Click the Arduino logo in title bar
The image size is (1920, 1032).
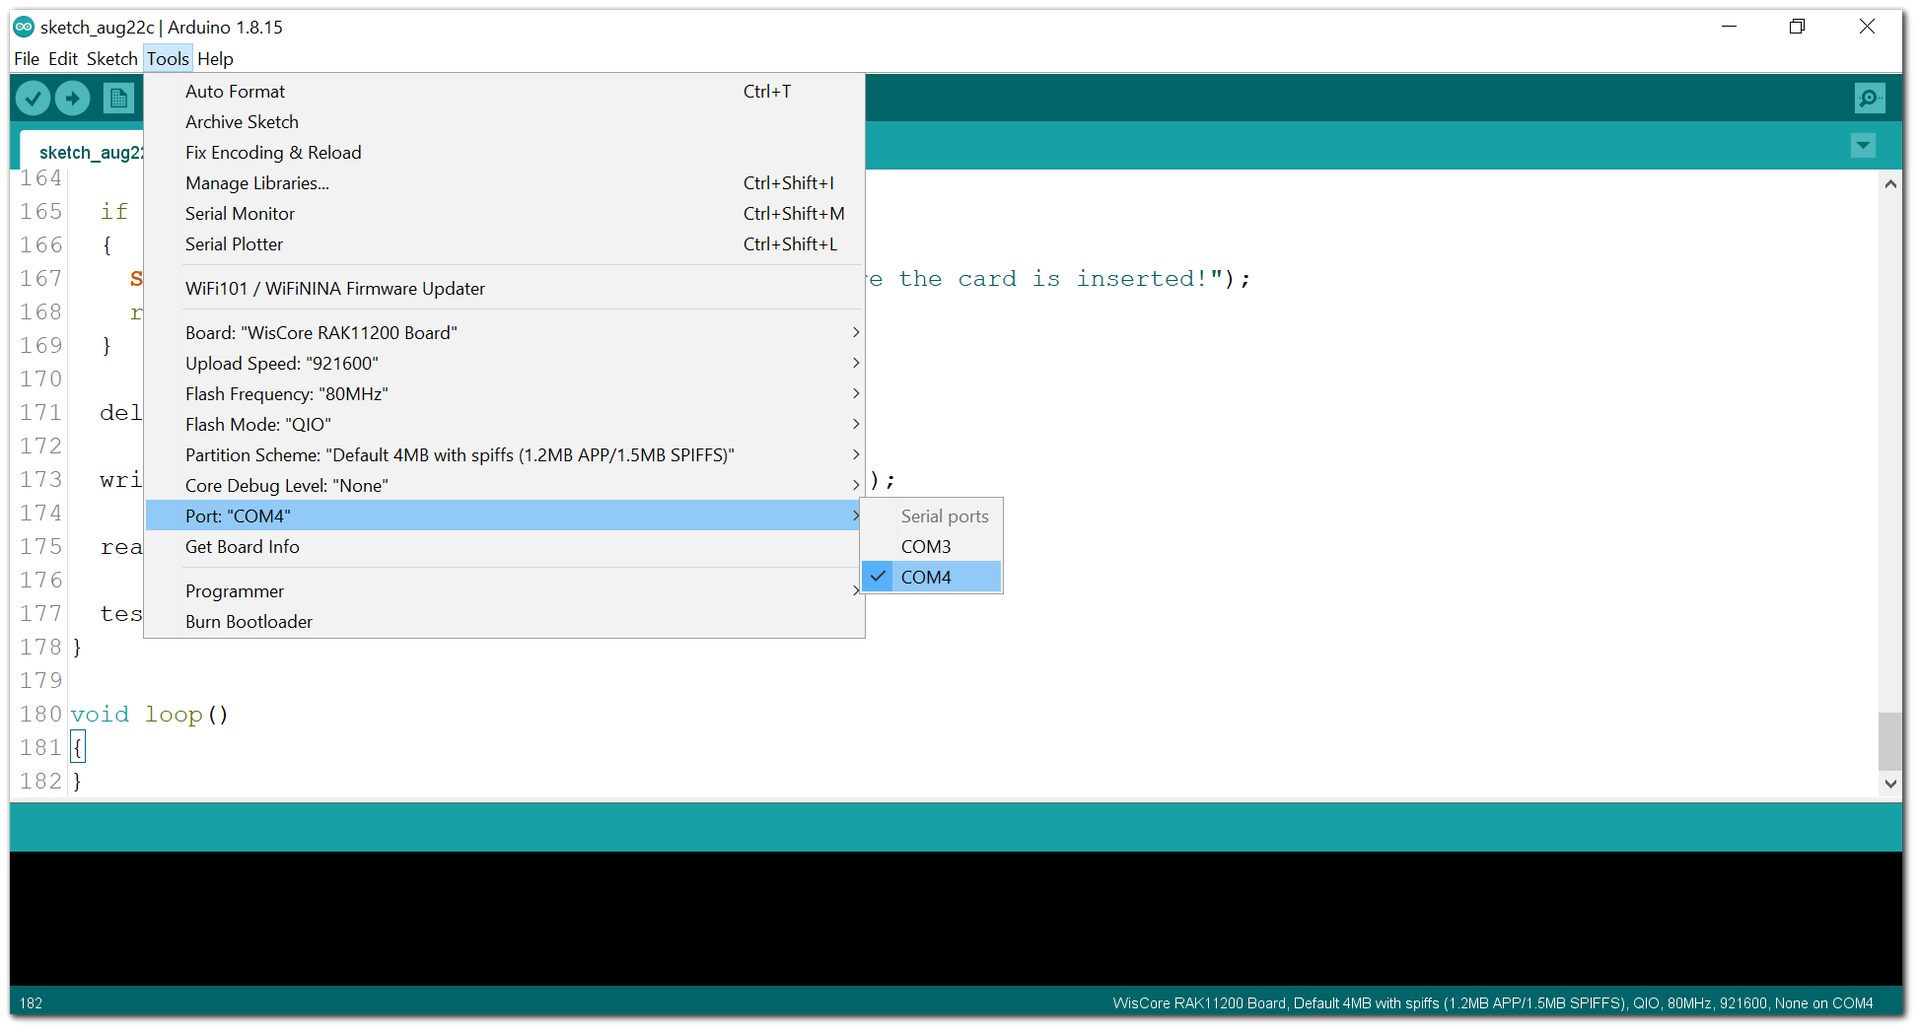(x=24, y=27)
